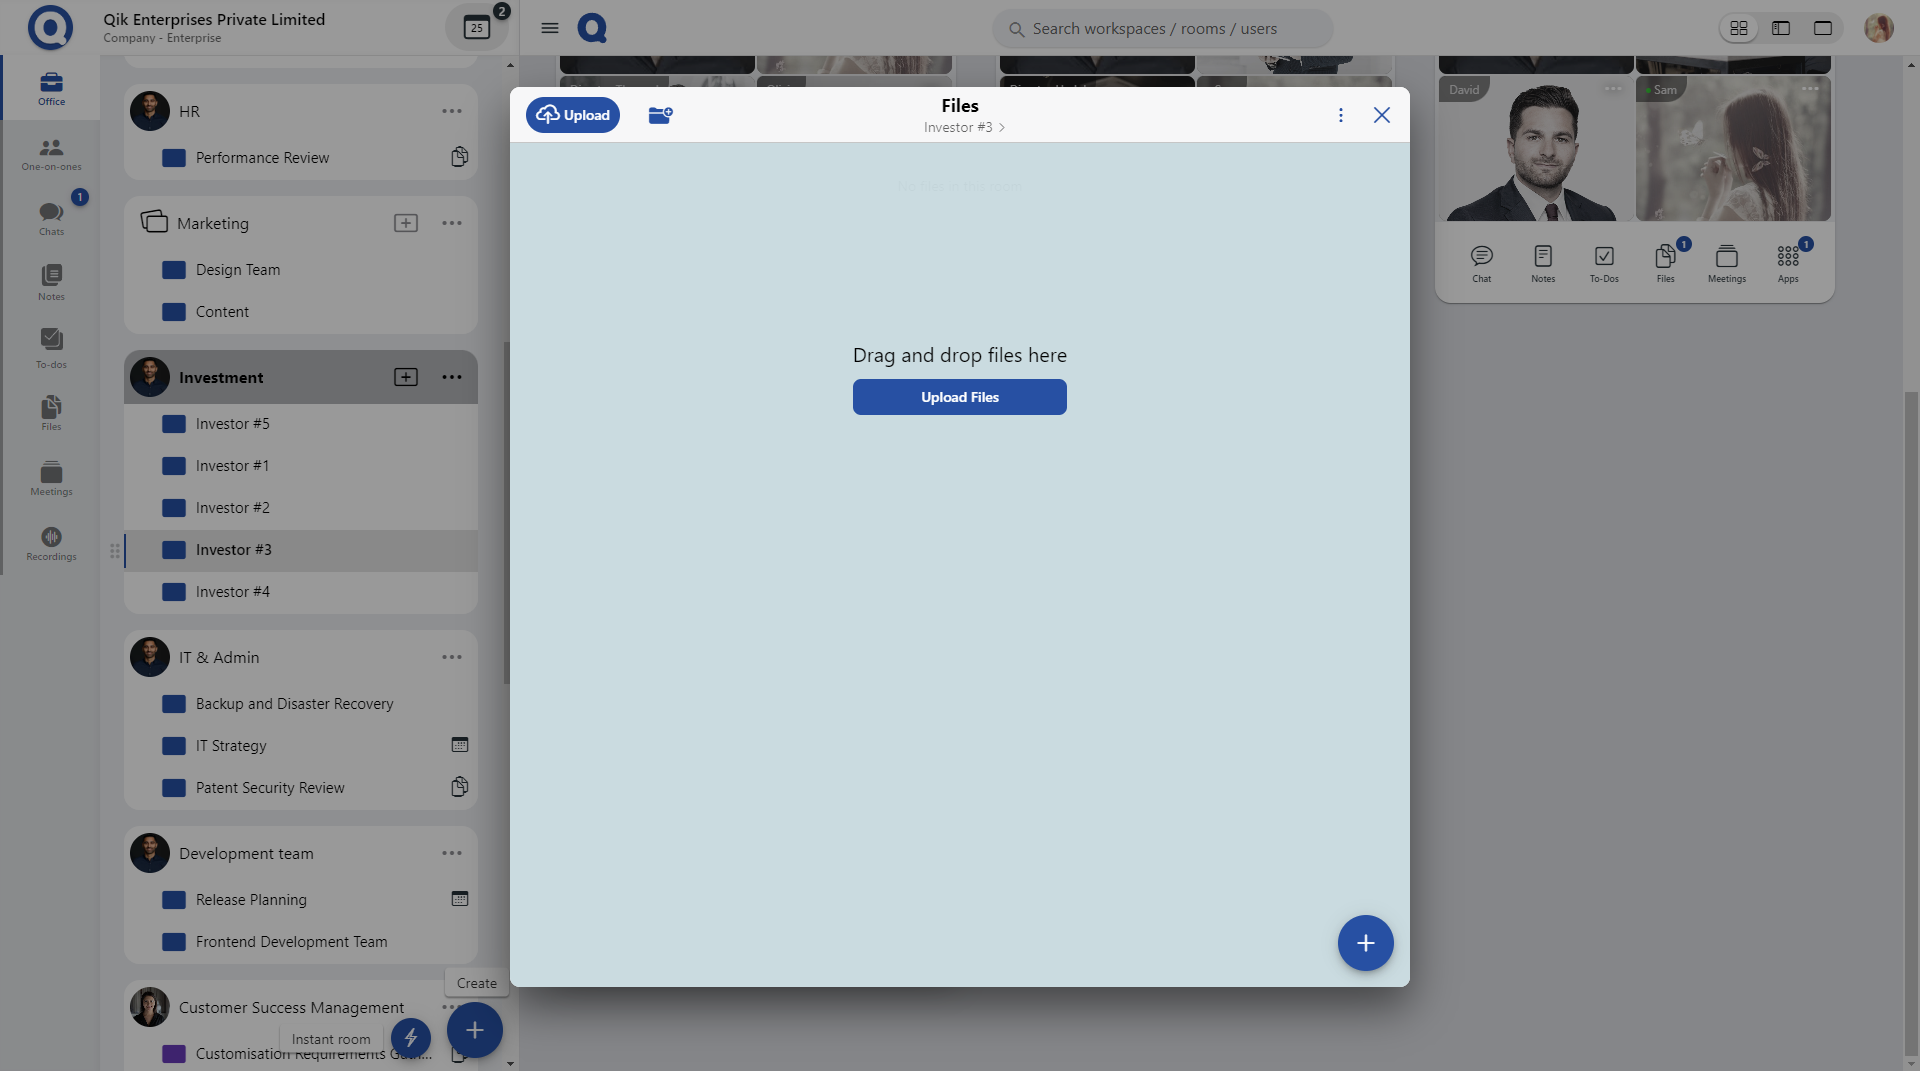
Task: Switch to the split sidebar layout toggle
Action: pos(1781,28)
